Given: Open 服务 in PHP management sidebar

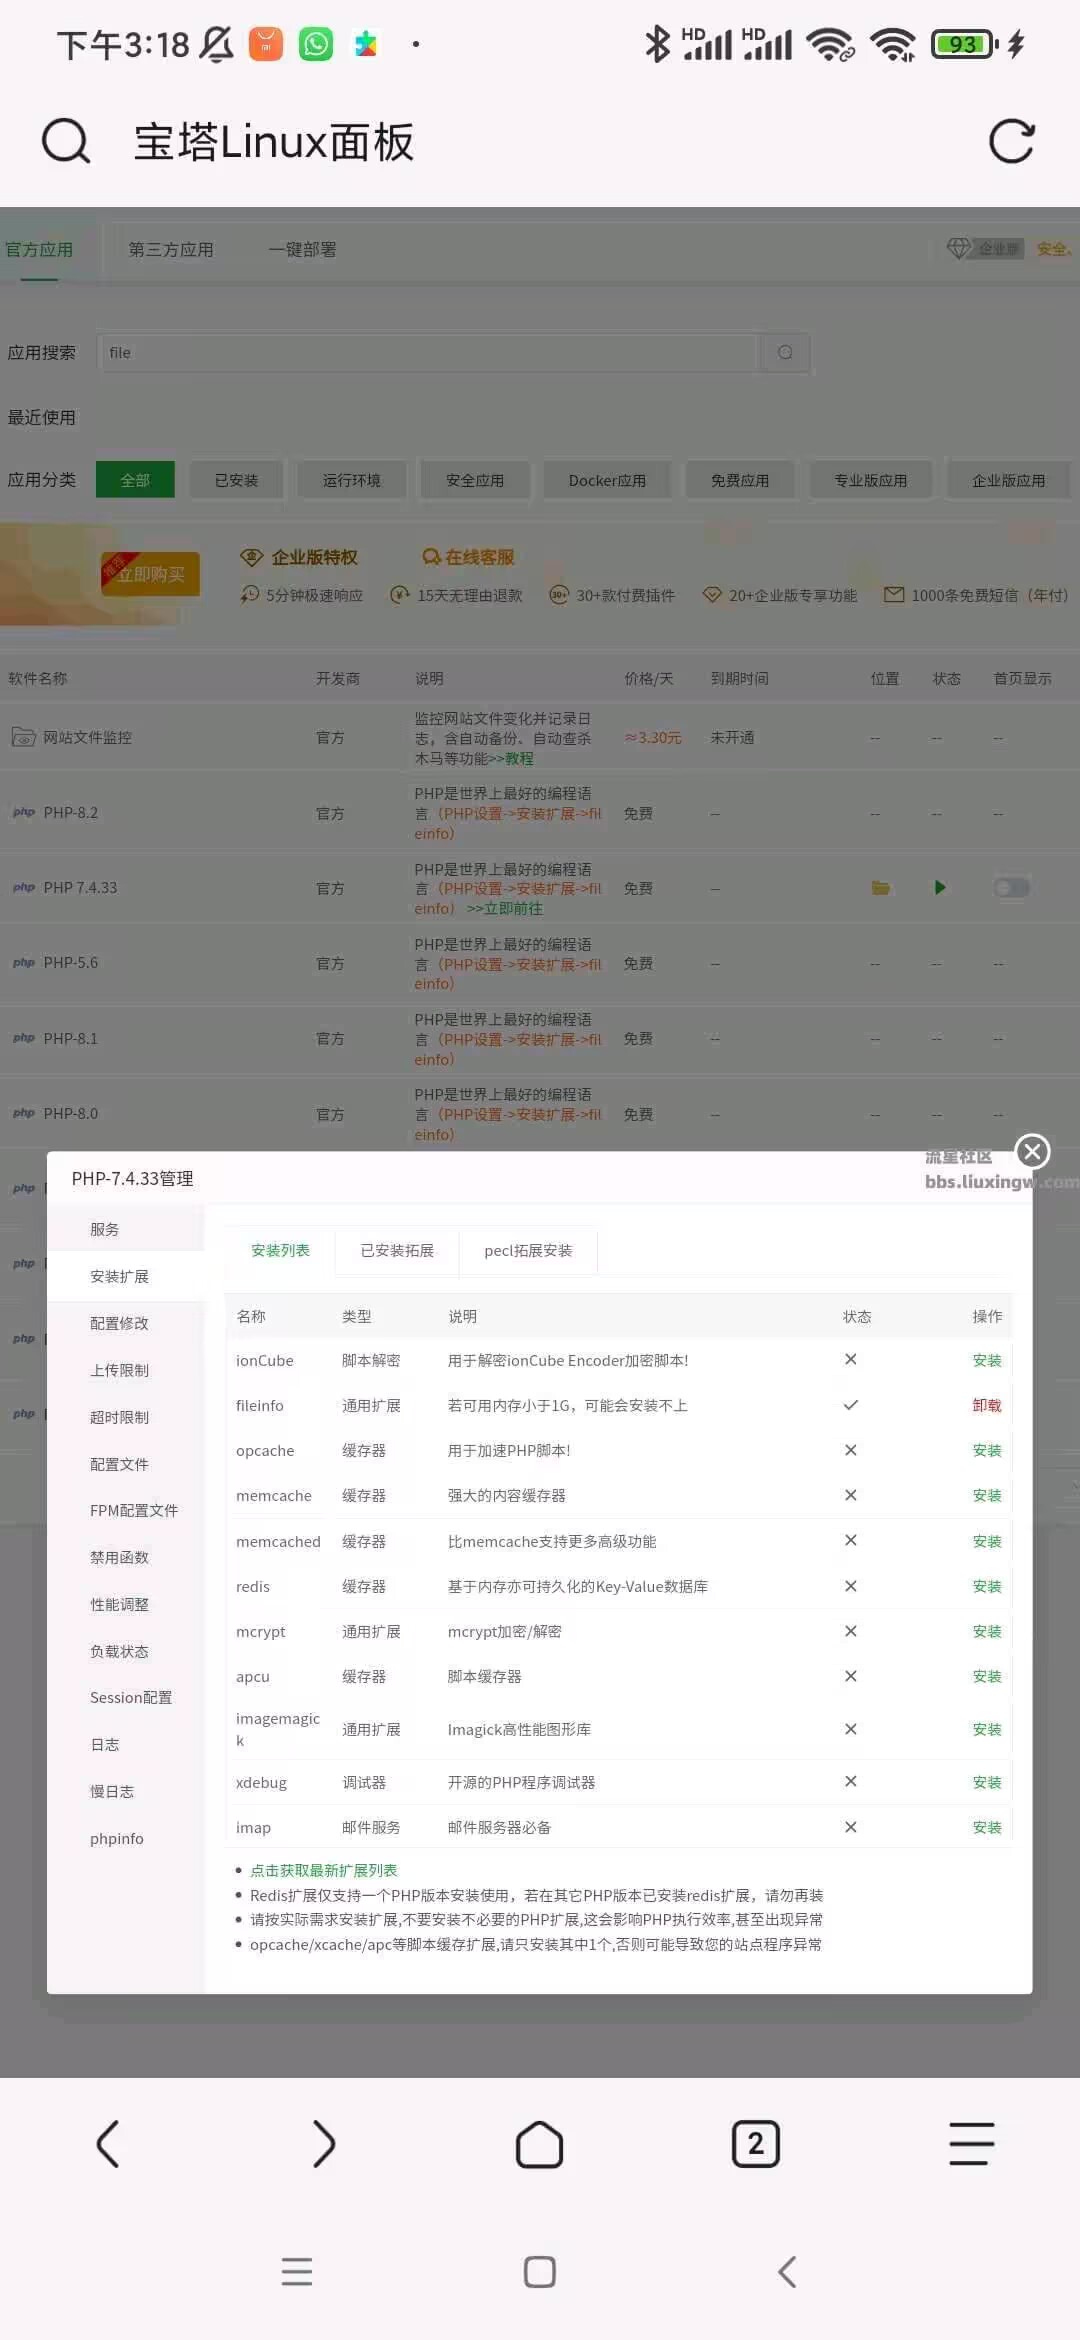Looking at the screenshot, I should 126,1229.
